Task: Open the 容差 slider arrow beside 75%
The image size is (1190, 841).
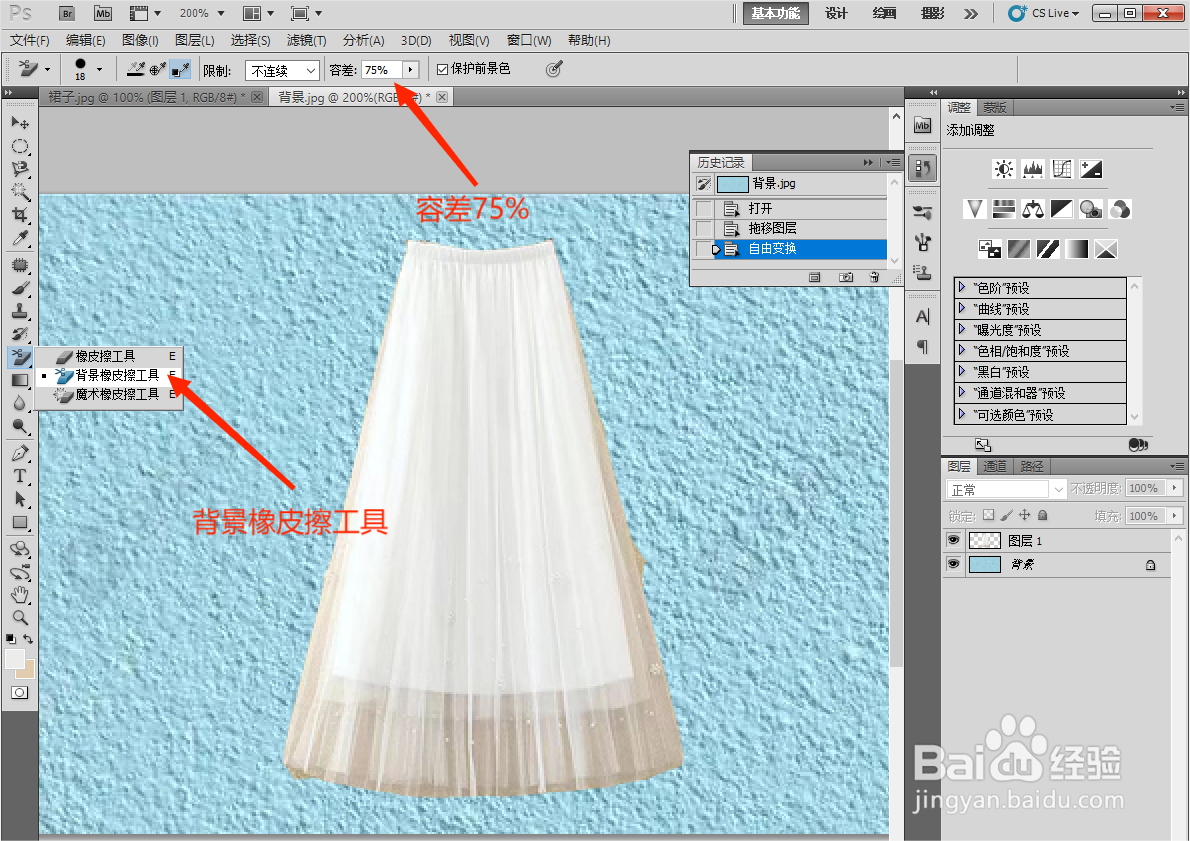Action: click(411, 69)
